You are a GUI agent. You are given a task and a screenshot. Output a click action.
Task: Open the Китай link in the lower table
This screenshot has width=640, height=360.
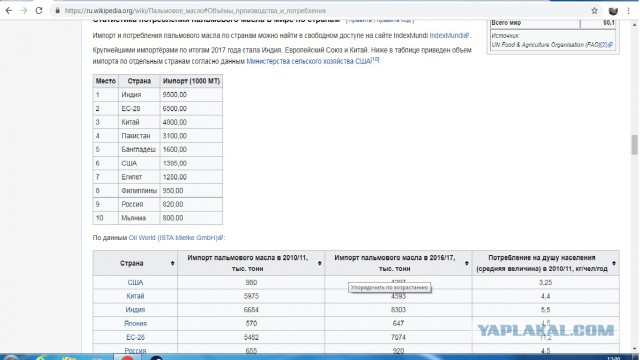(135, 296)
